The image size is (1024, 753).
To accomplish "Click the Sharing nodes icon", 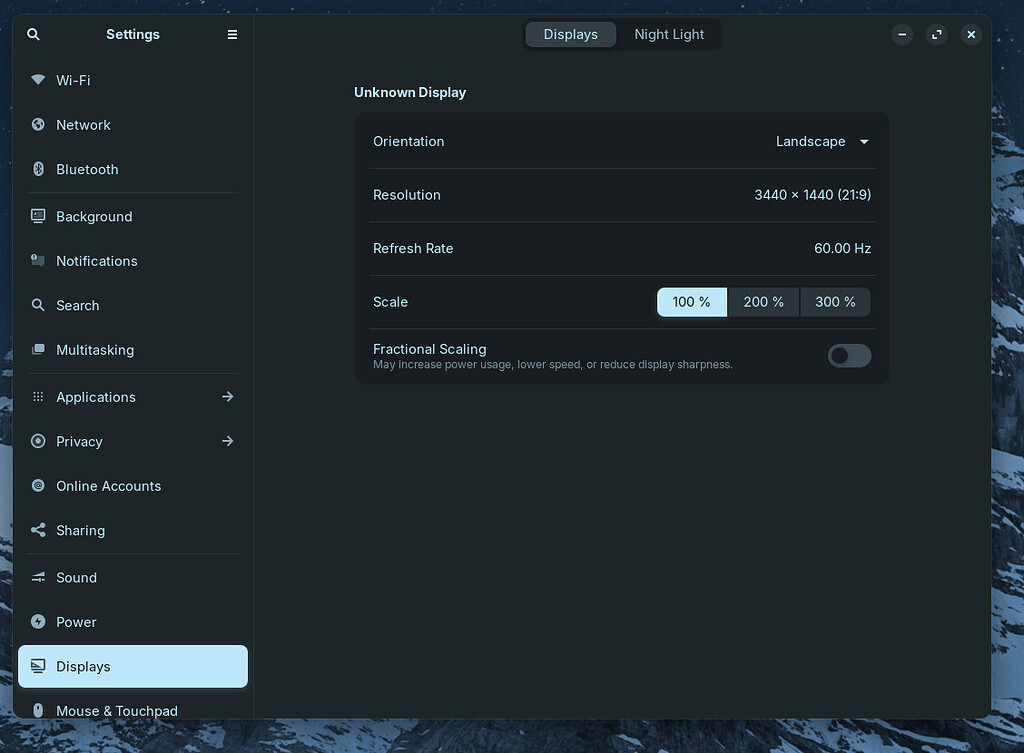I will (x=38, y=530).
